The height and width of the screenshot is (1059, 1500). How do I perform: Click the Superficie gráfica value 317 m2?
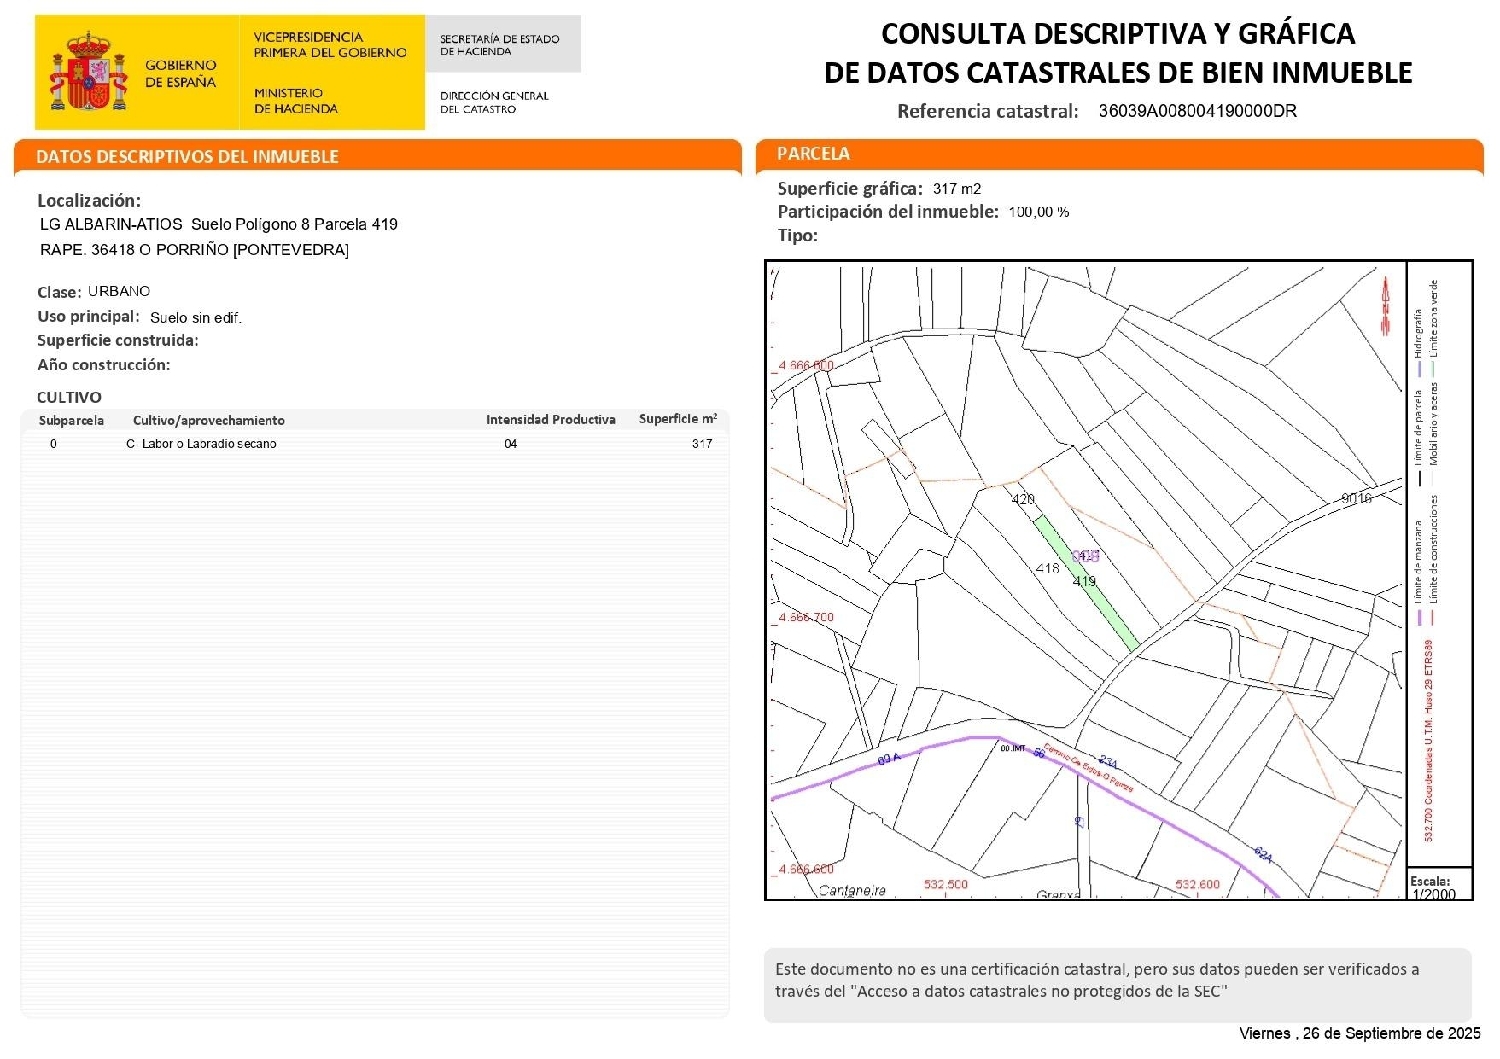click(x=956, y=189)
